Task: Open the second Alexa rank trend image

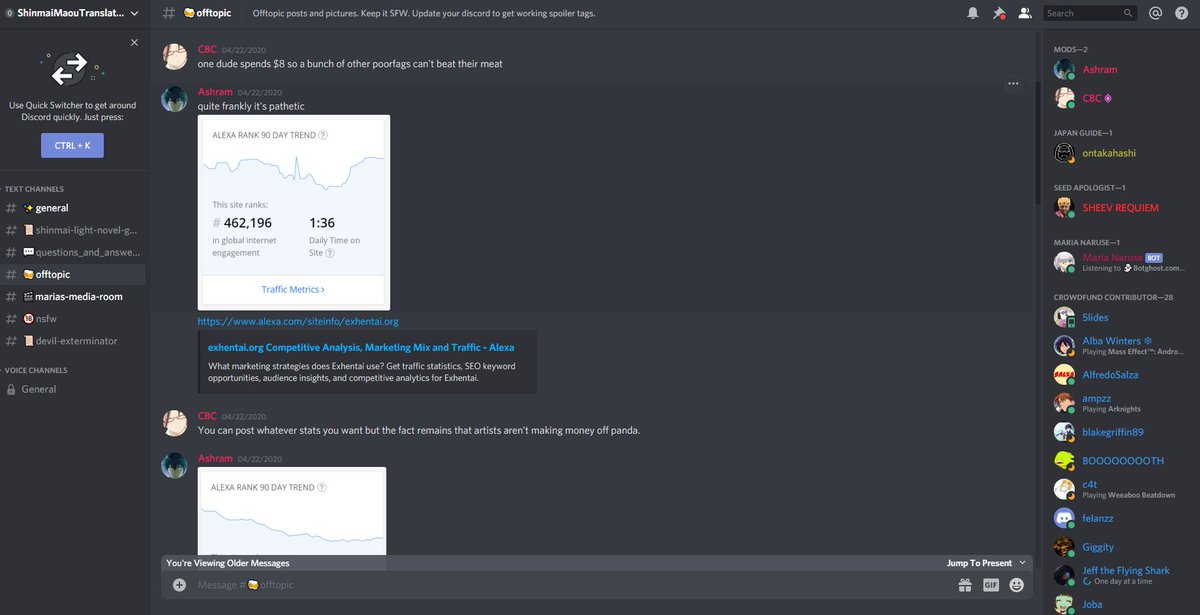Action: point(292,511)
